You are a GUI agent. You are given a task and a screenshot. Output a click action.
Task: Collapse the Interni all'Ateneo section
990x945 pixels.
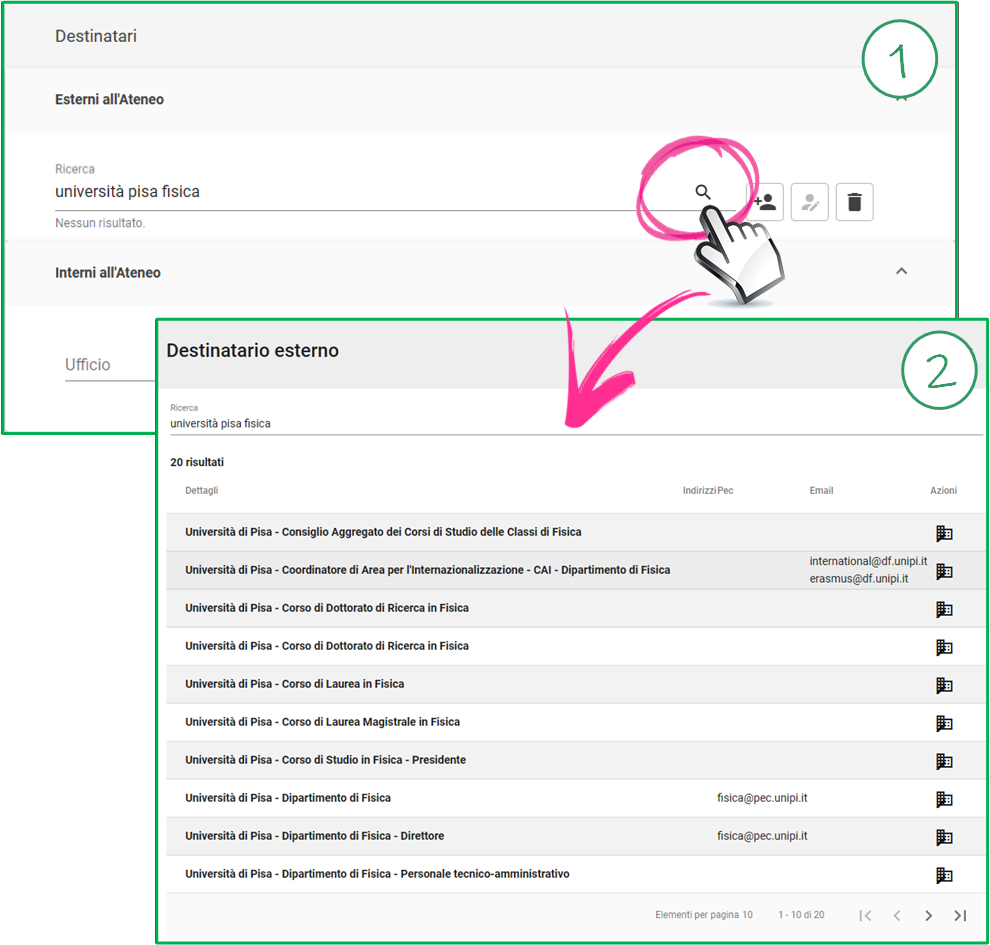[x=902, y=271]
